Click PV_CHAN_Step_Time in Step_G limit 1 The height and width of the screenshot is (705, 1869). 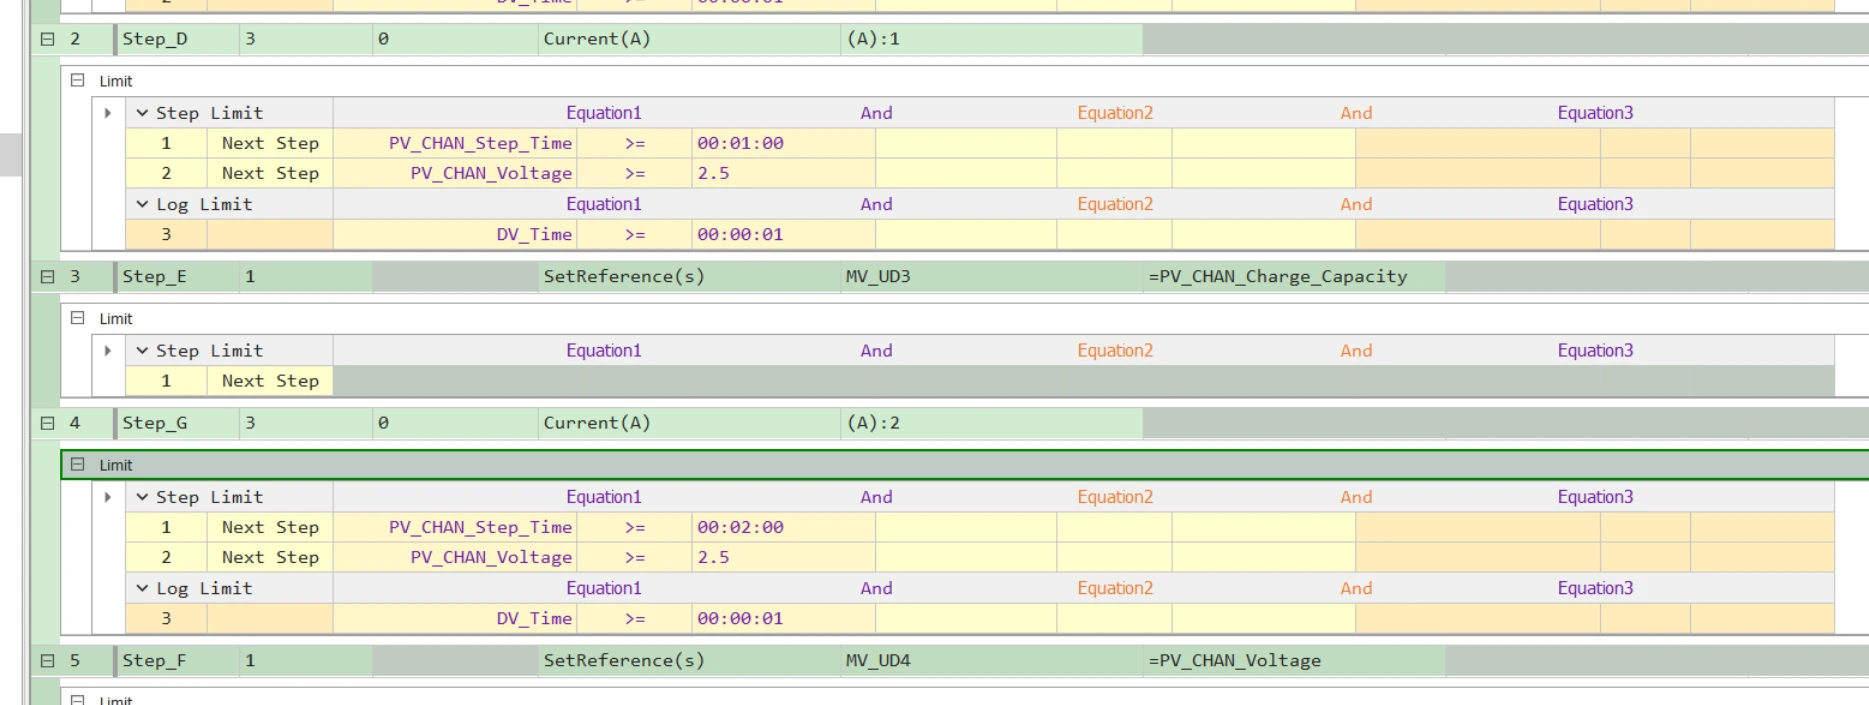click(x=455, y=527)
